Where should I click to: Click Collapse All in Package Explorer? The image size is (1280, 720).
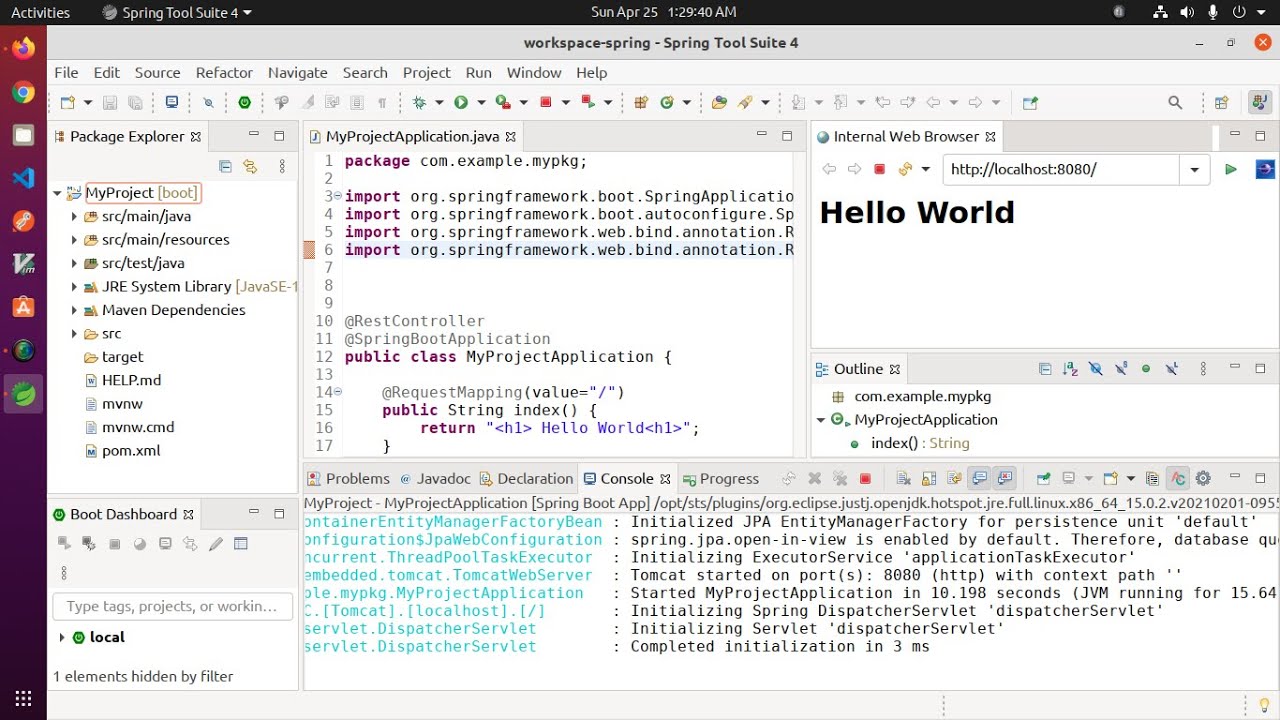coord(225,167)
